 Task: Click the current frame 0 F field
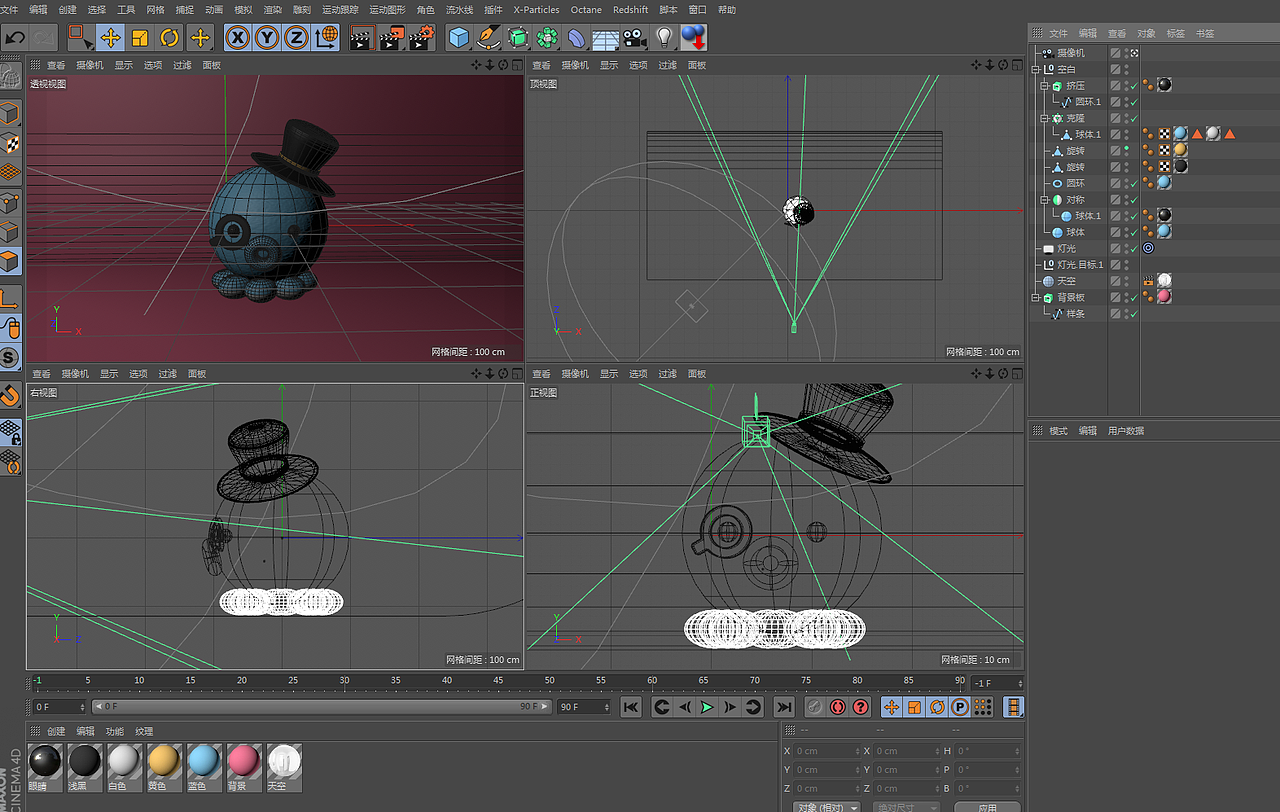pos(59,707)
